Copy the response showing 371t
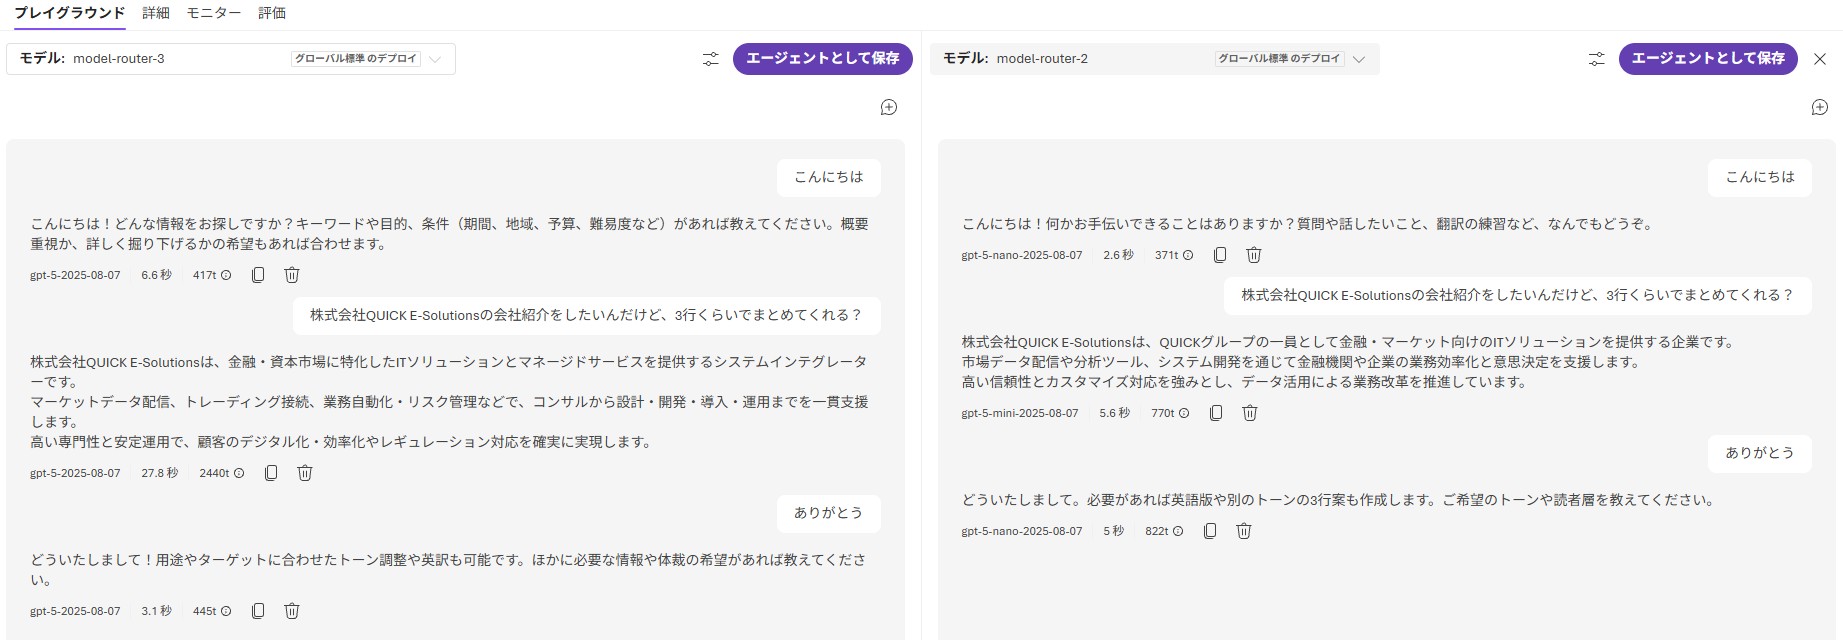 click(x=1220, y=255)
